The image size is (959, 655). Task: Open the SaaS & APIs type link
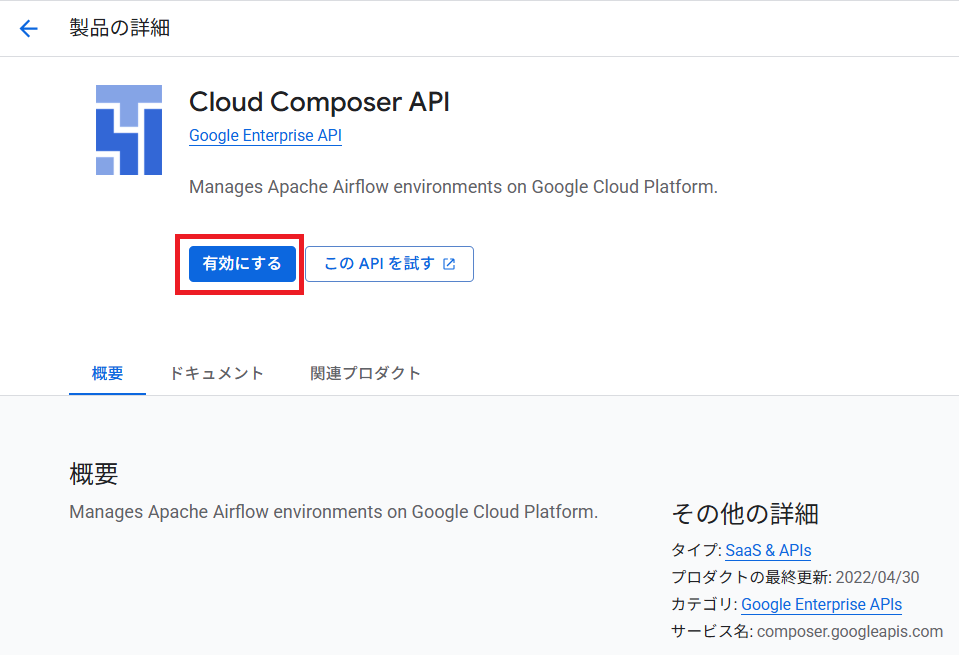(x=768, y=550)
